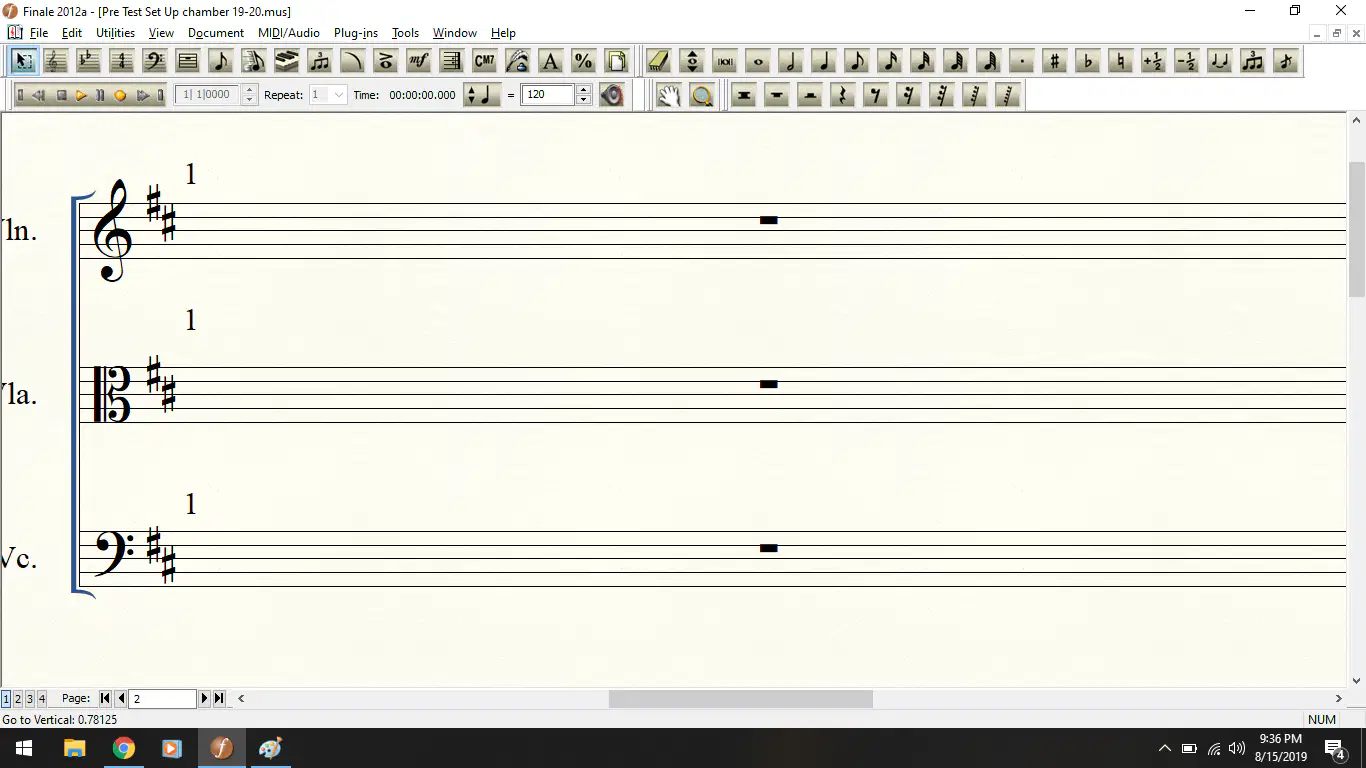Open Google Chrome from the taskbar
The width and height of the screenshot is (1366, 768).
[123, 748]
